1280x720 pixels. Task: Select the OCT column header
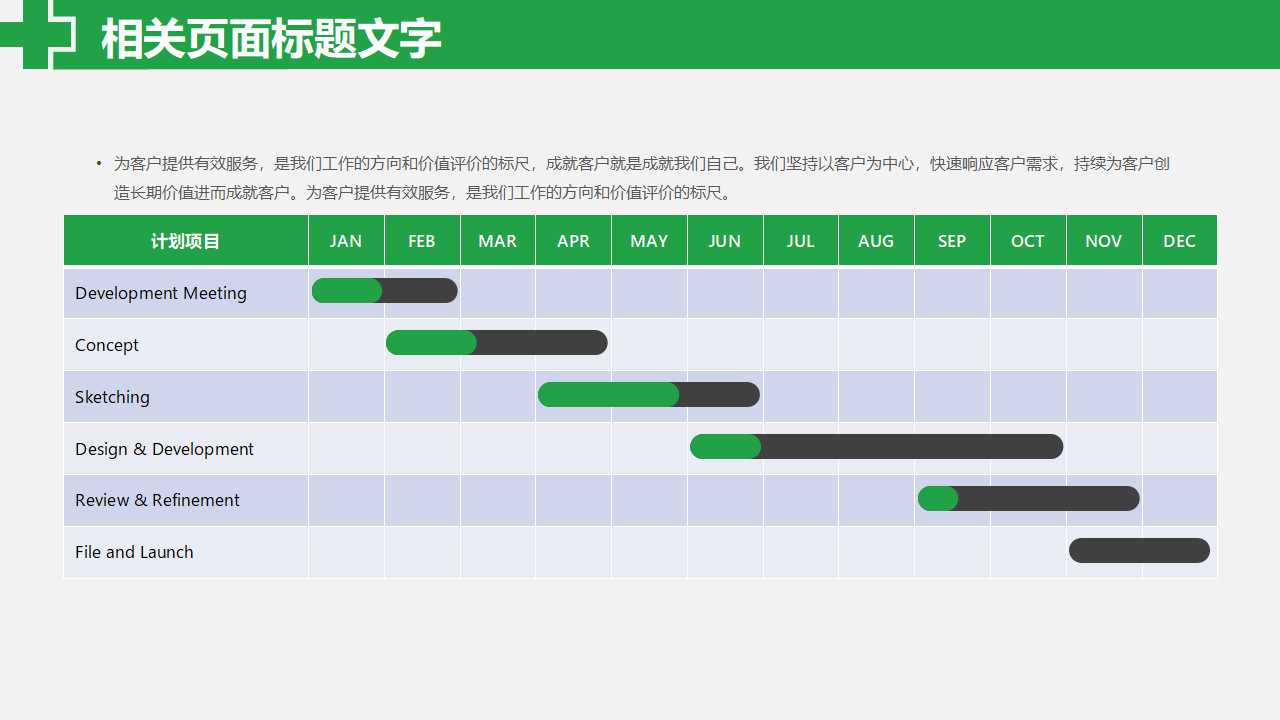coord(1028,241)
